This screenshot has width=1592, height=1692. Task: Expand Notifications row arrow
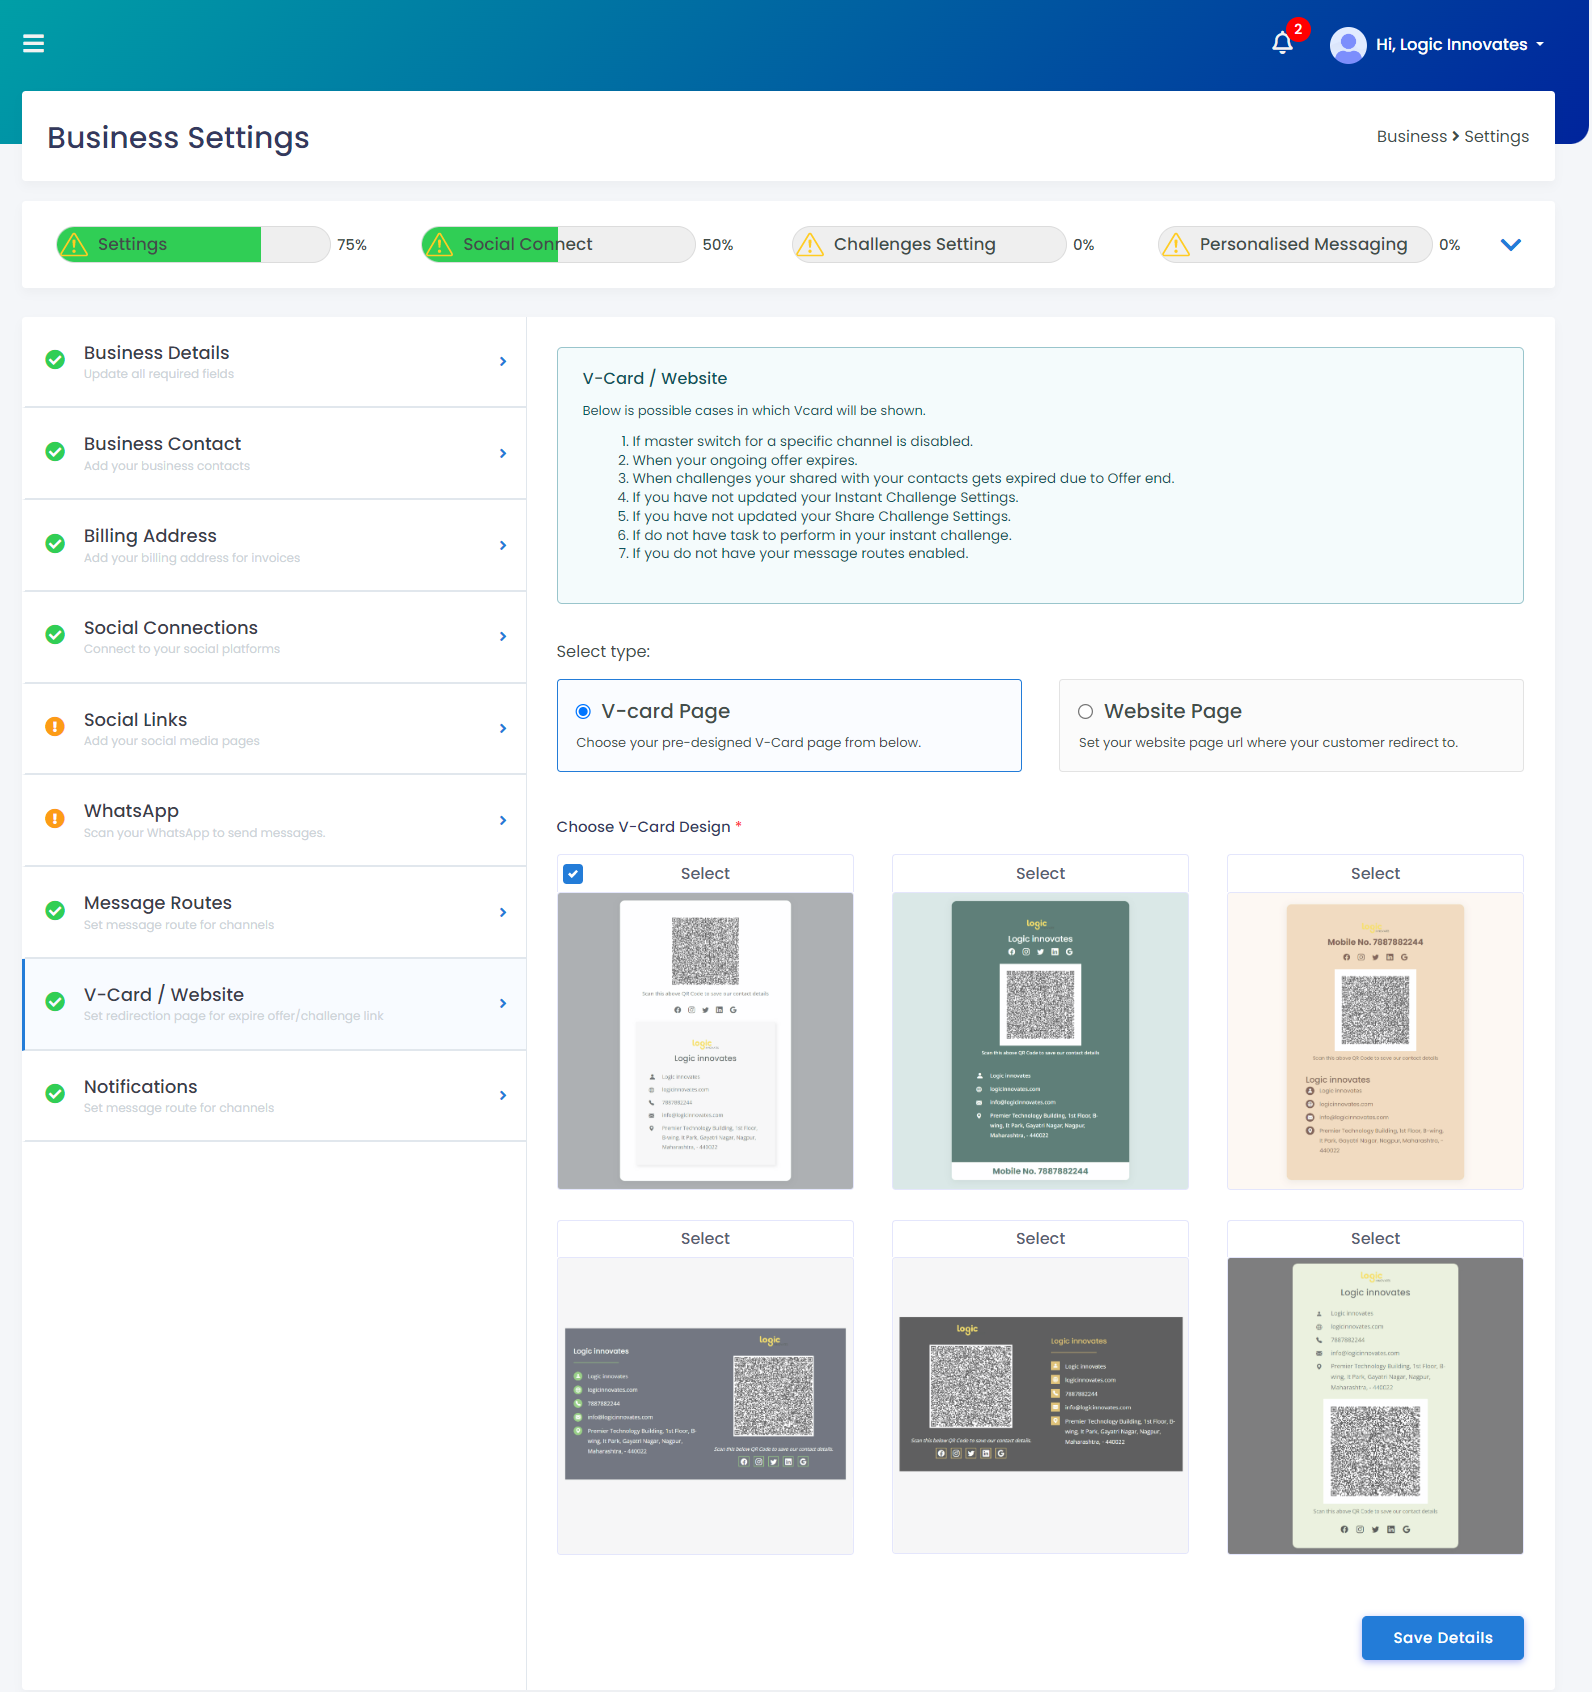tap(503, 1096)
